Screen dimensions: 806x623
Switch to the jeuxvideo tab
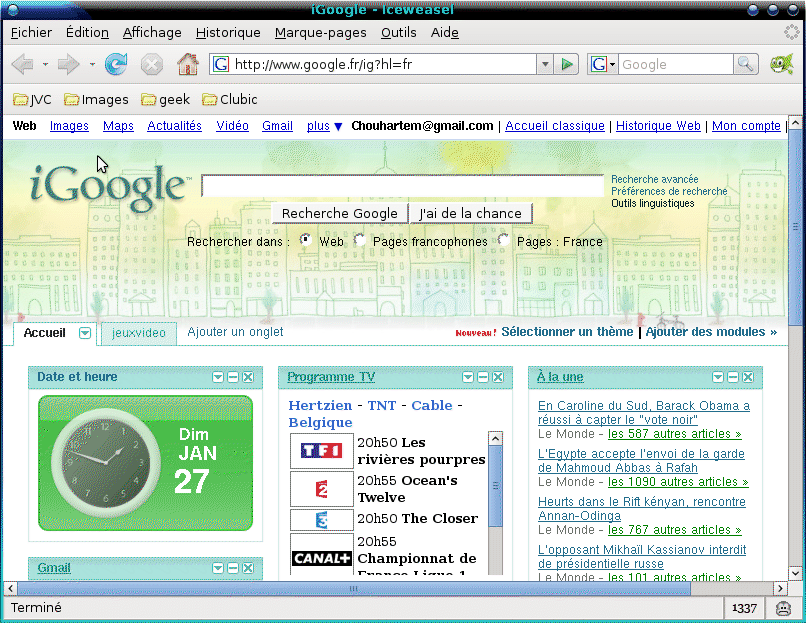pyautogui.click(x=139, y=333)
